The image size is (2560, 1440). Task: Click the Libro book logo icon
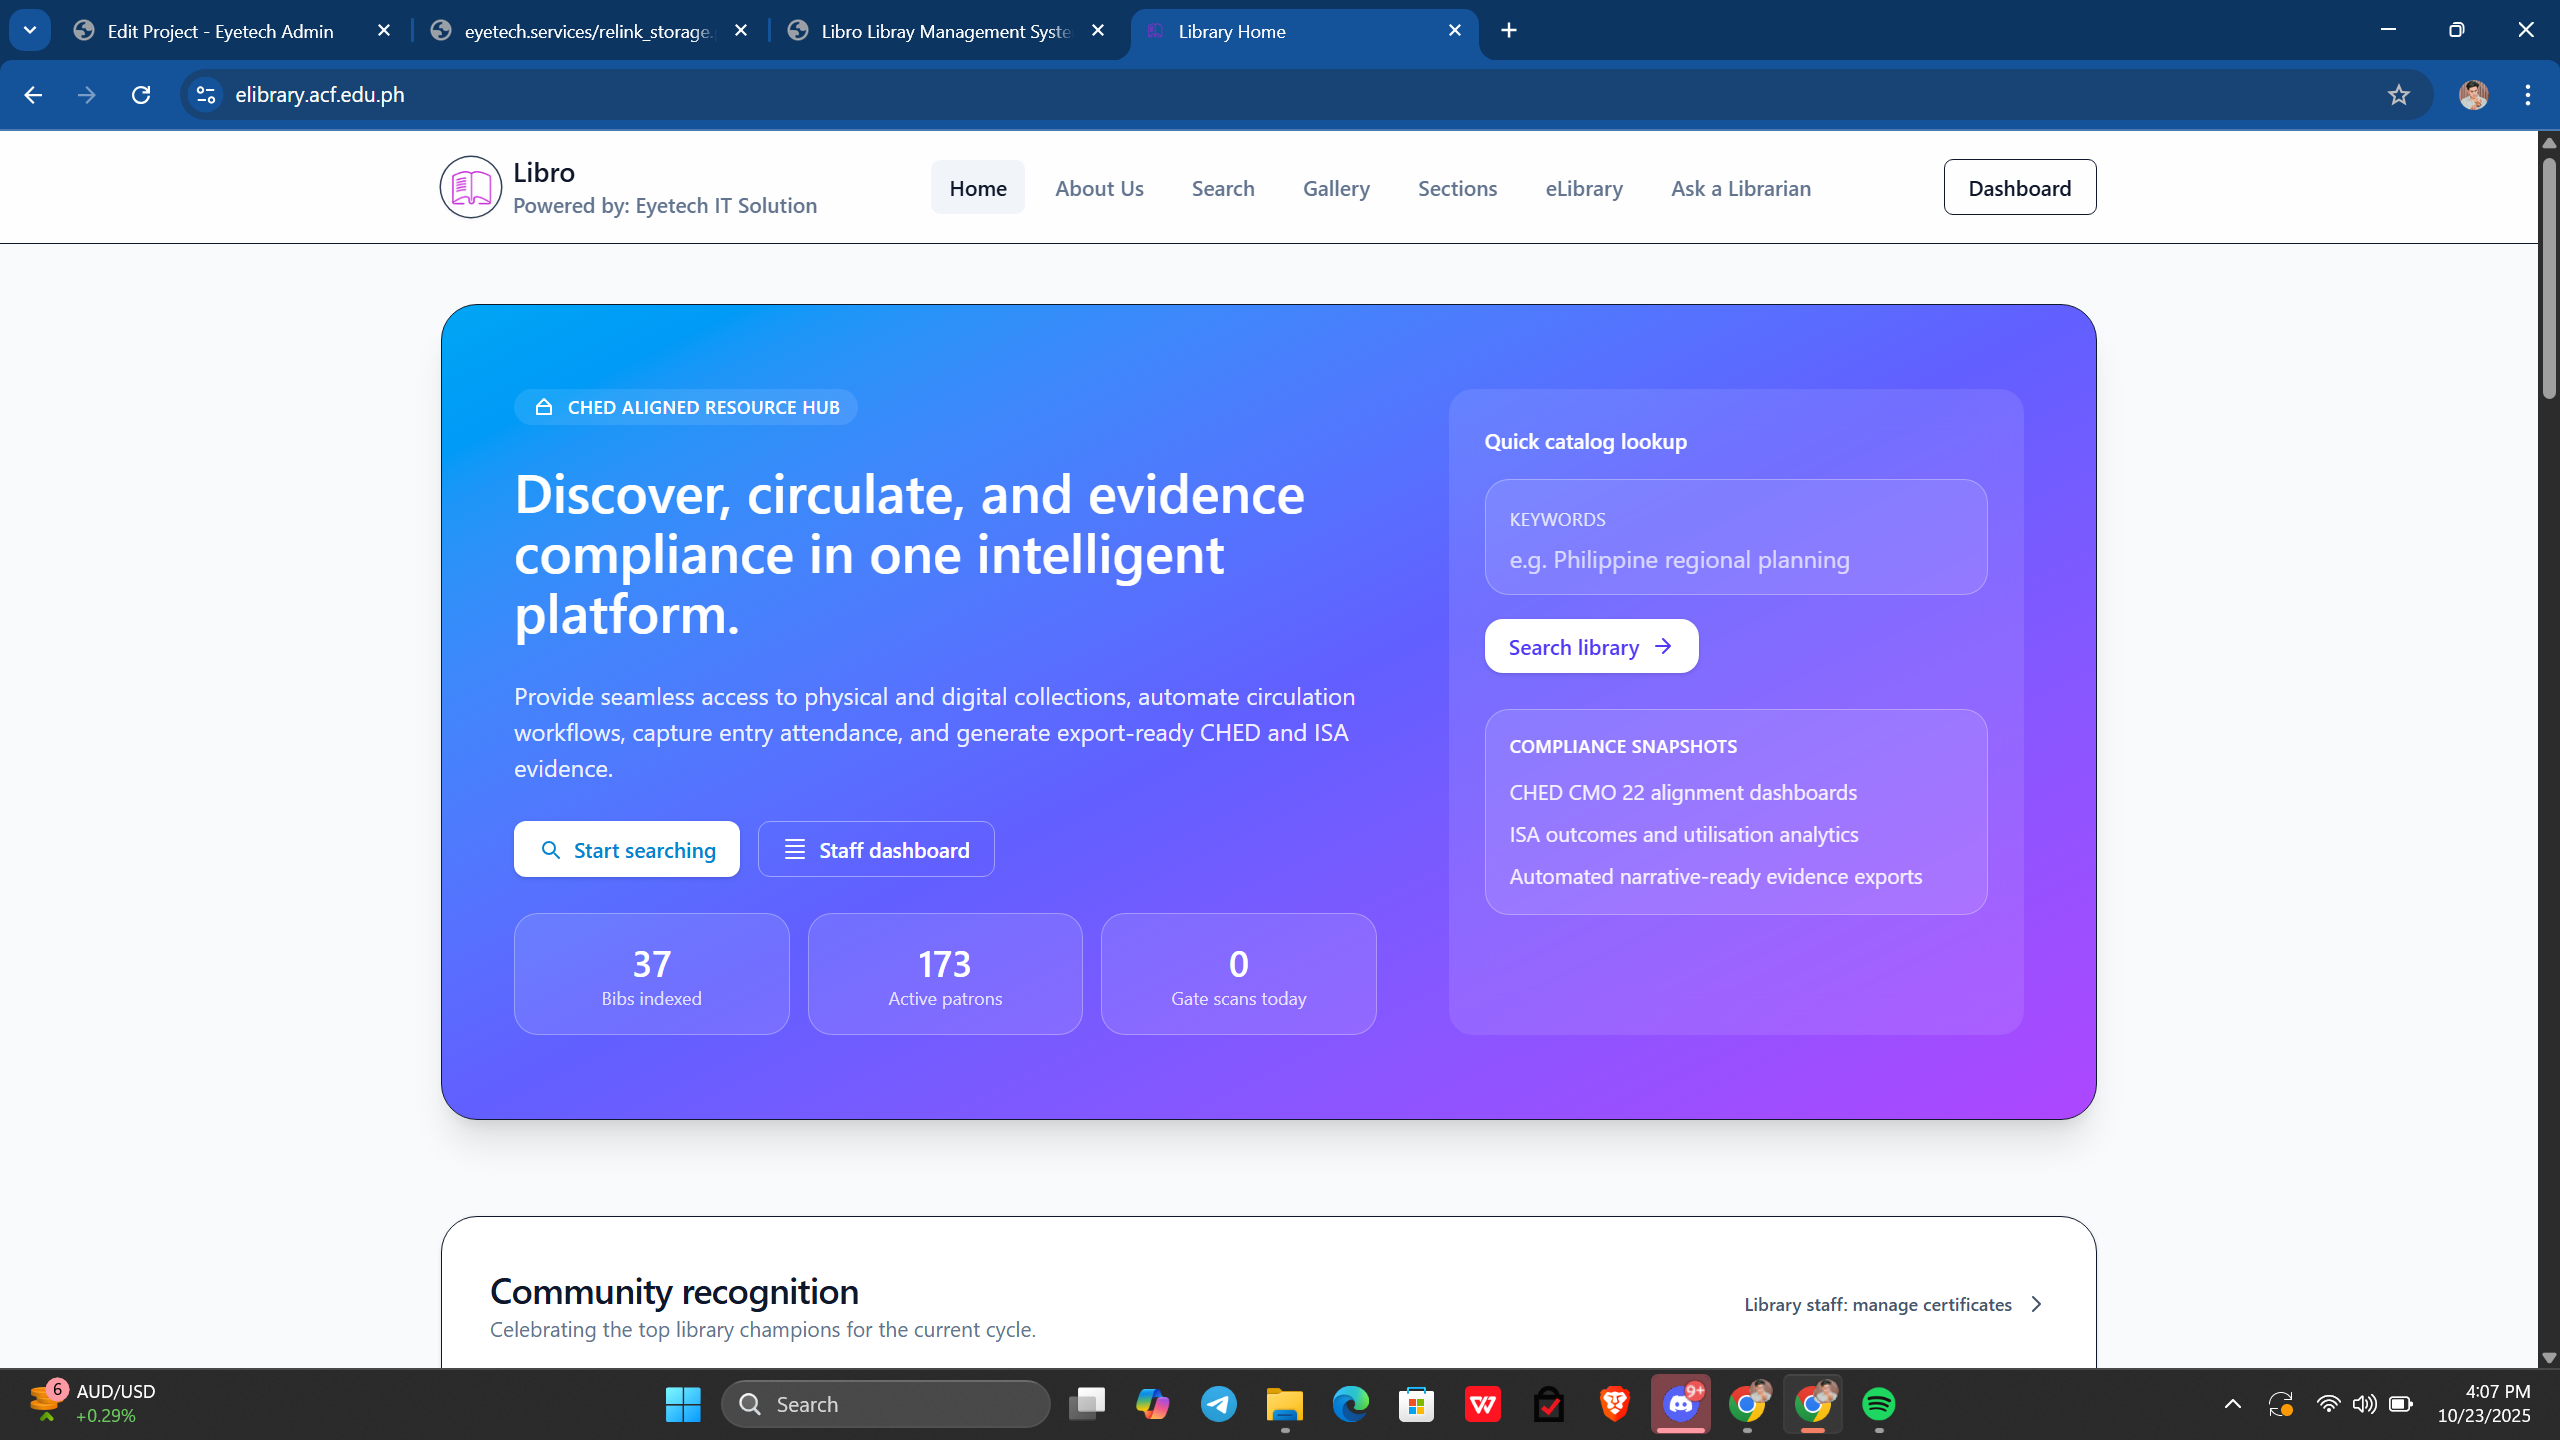[x=470, y=187]
